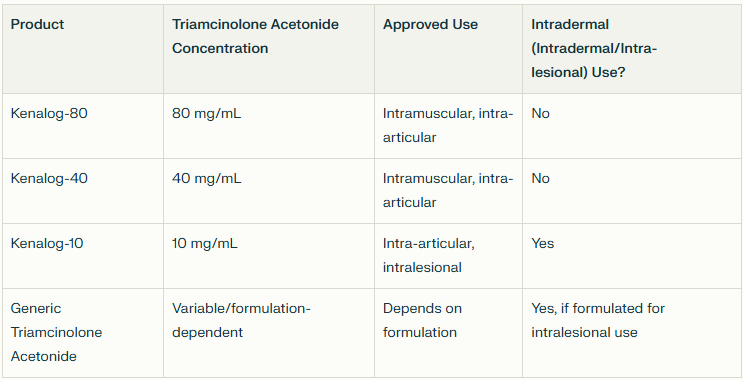The width and height of the screenshot is (743, 380).
Task: Select the Kenalog-10 product cell
Action: [x=83, y=256]
